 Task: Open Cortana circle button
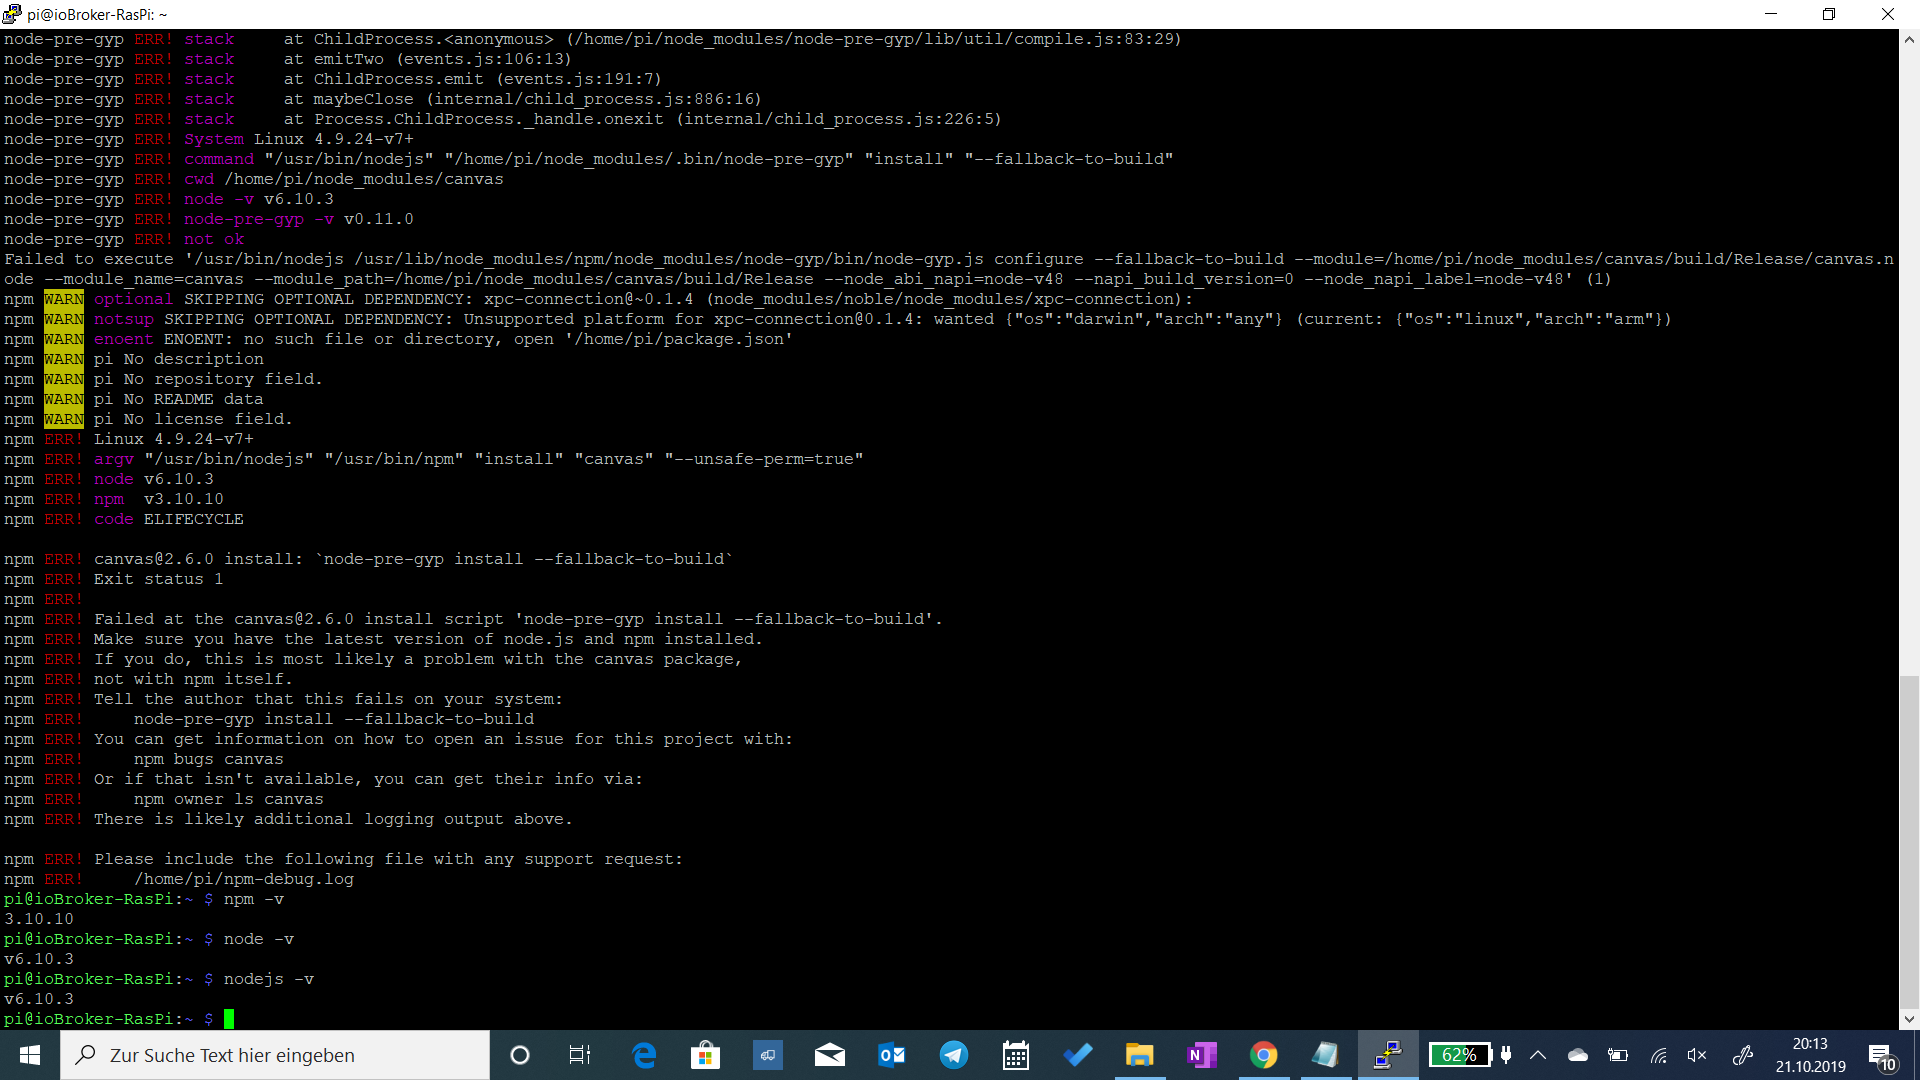520,1055
